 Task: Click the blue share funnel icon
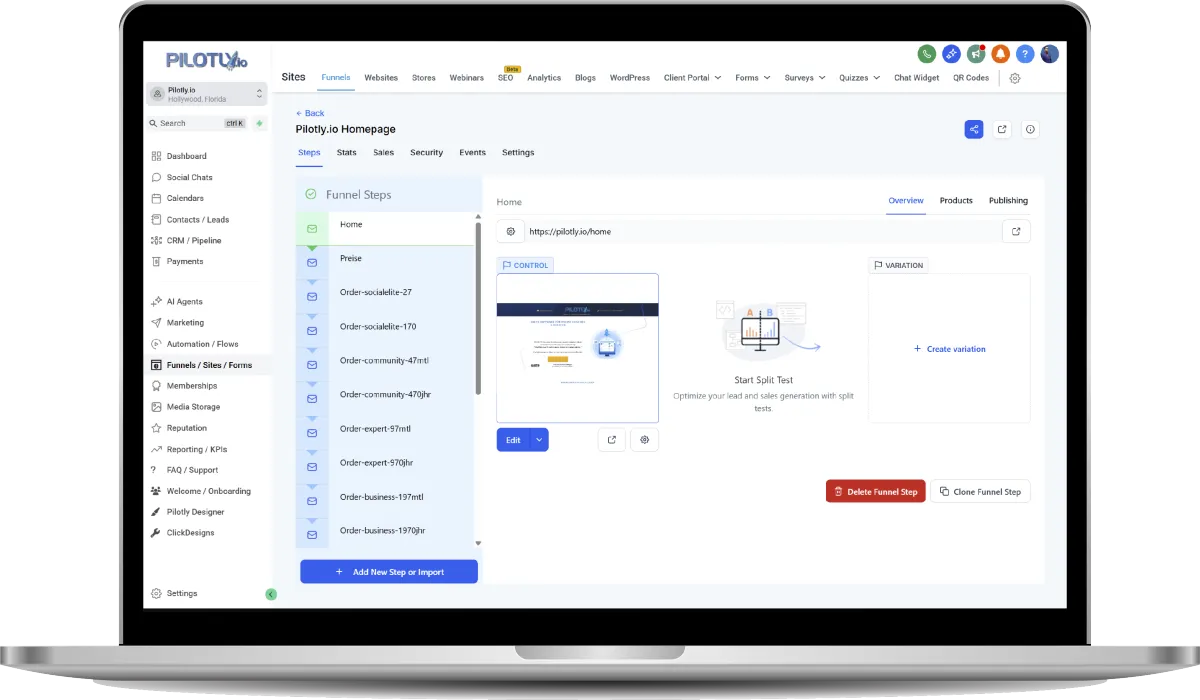974,129
